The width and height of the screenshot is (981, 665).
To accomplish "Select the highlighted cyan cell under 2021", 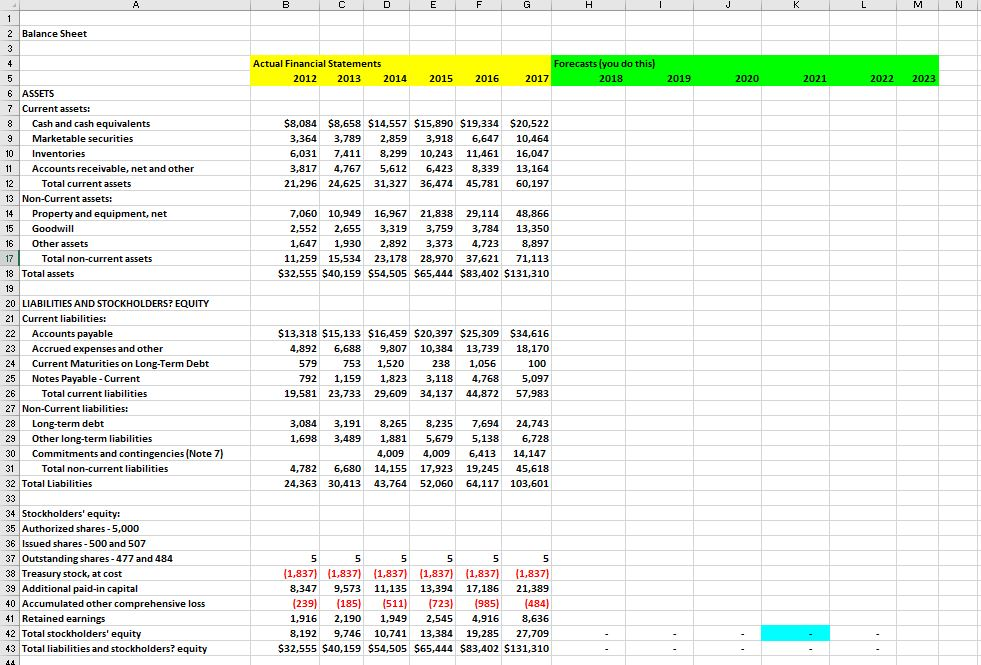I will click(795, 633).
